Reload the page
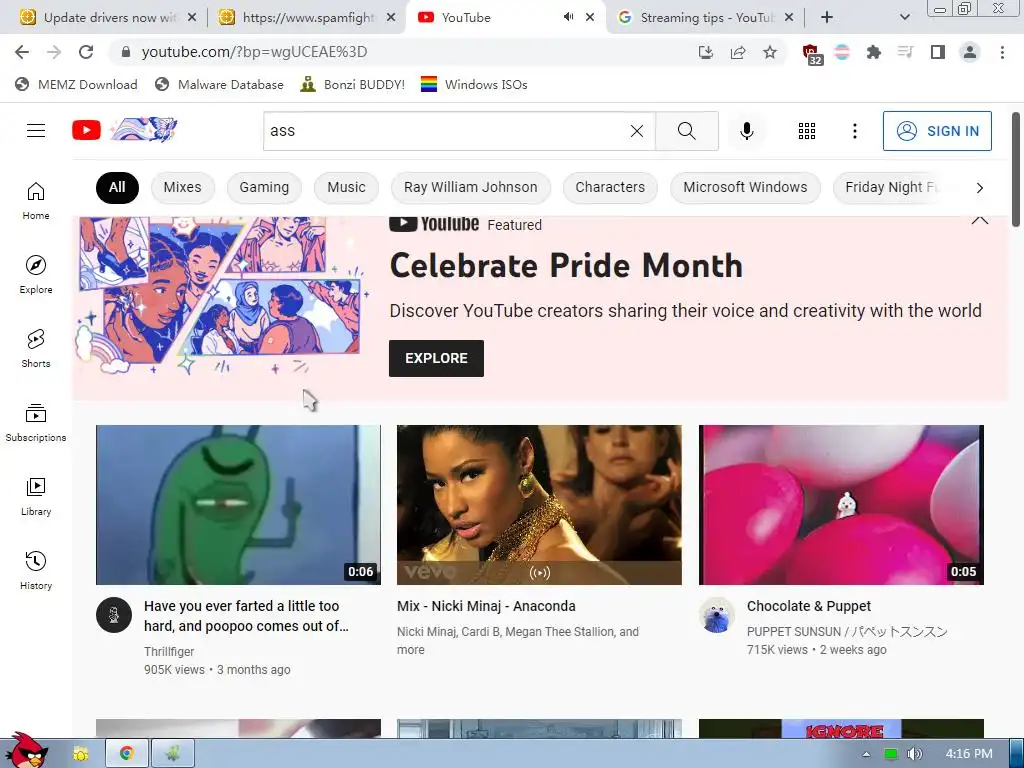Viewport: 1024px width, 768px height. (x=86, y=52)
